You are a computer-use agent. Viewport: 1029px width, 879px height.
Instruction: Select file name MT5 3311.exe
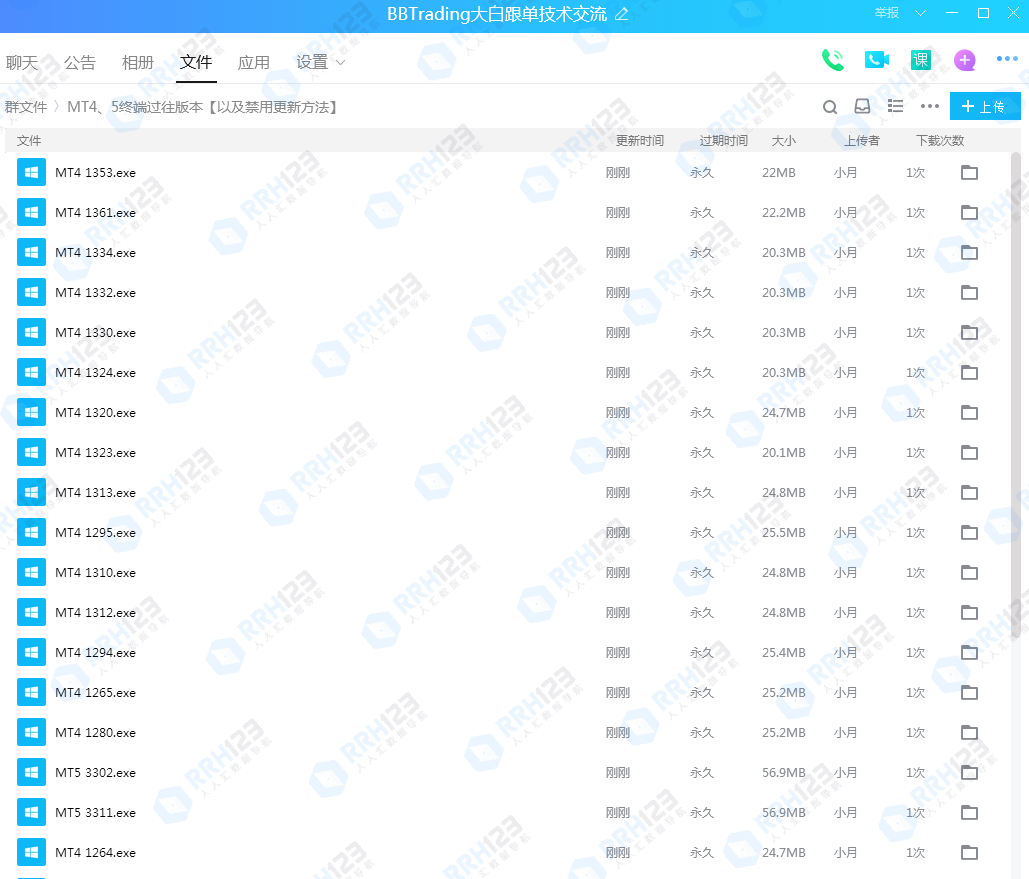96,813
